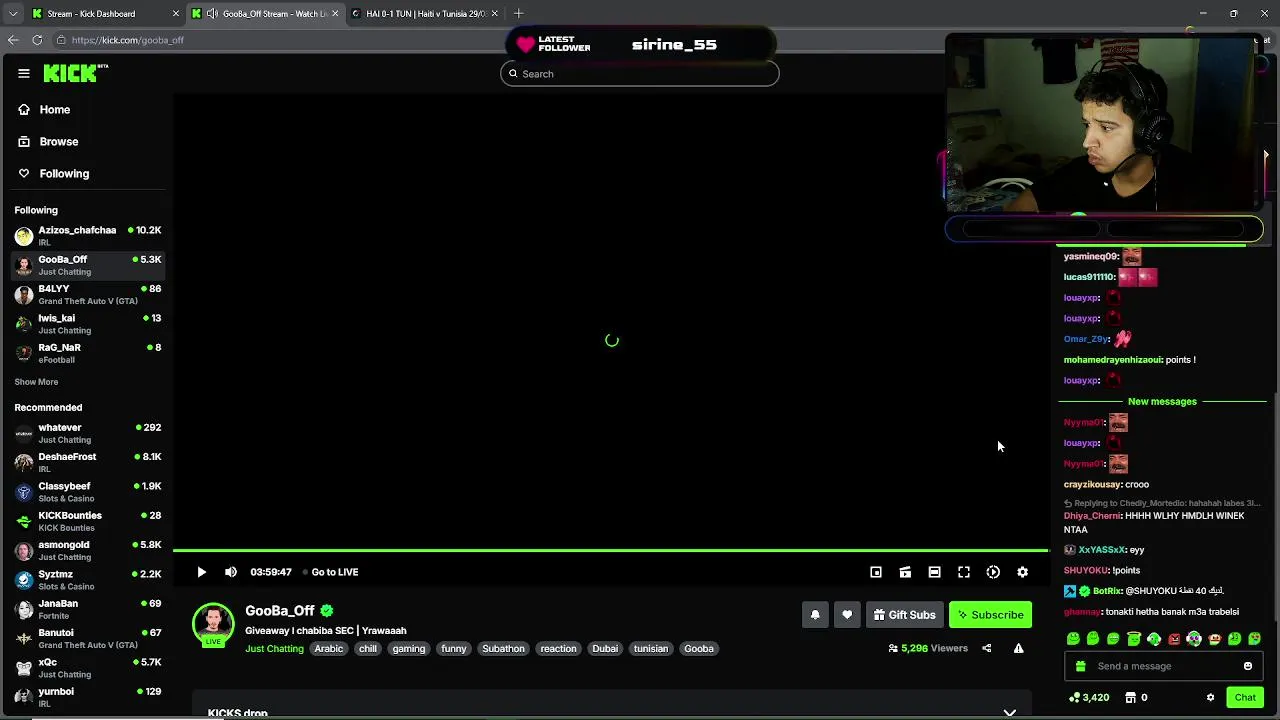The image size is (1280, 720).
Task: Open asmongold recommended channel
Action: tap(87, 551)
